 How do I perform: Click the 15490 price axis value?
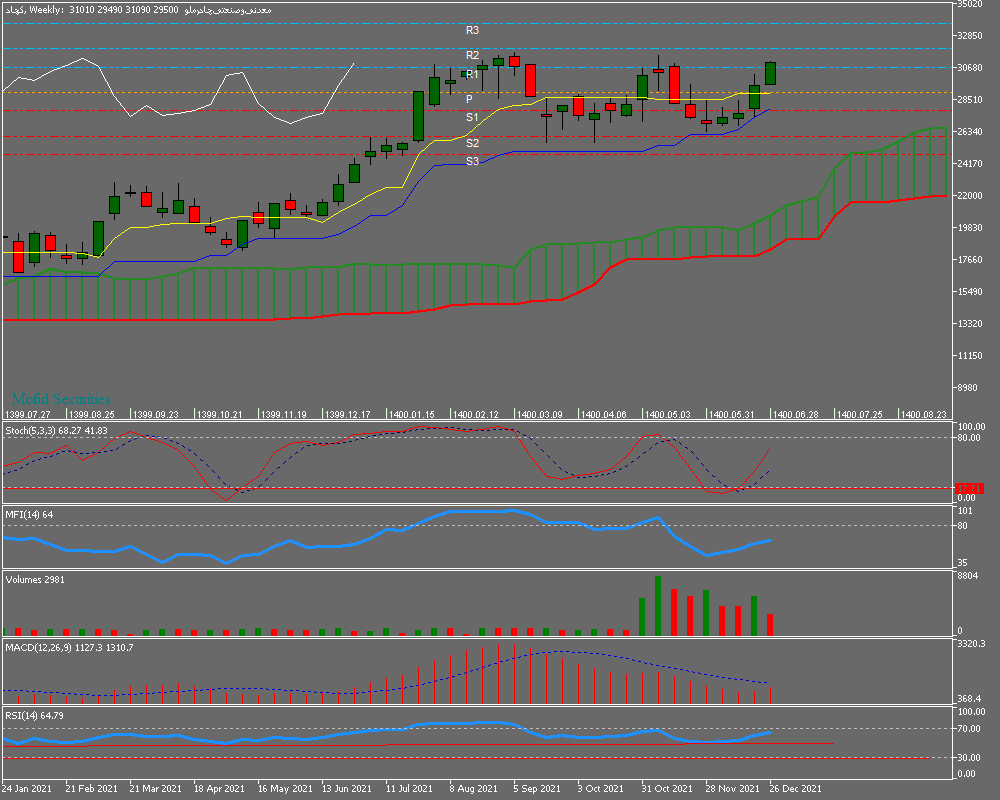pos(969,292)
